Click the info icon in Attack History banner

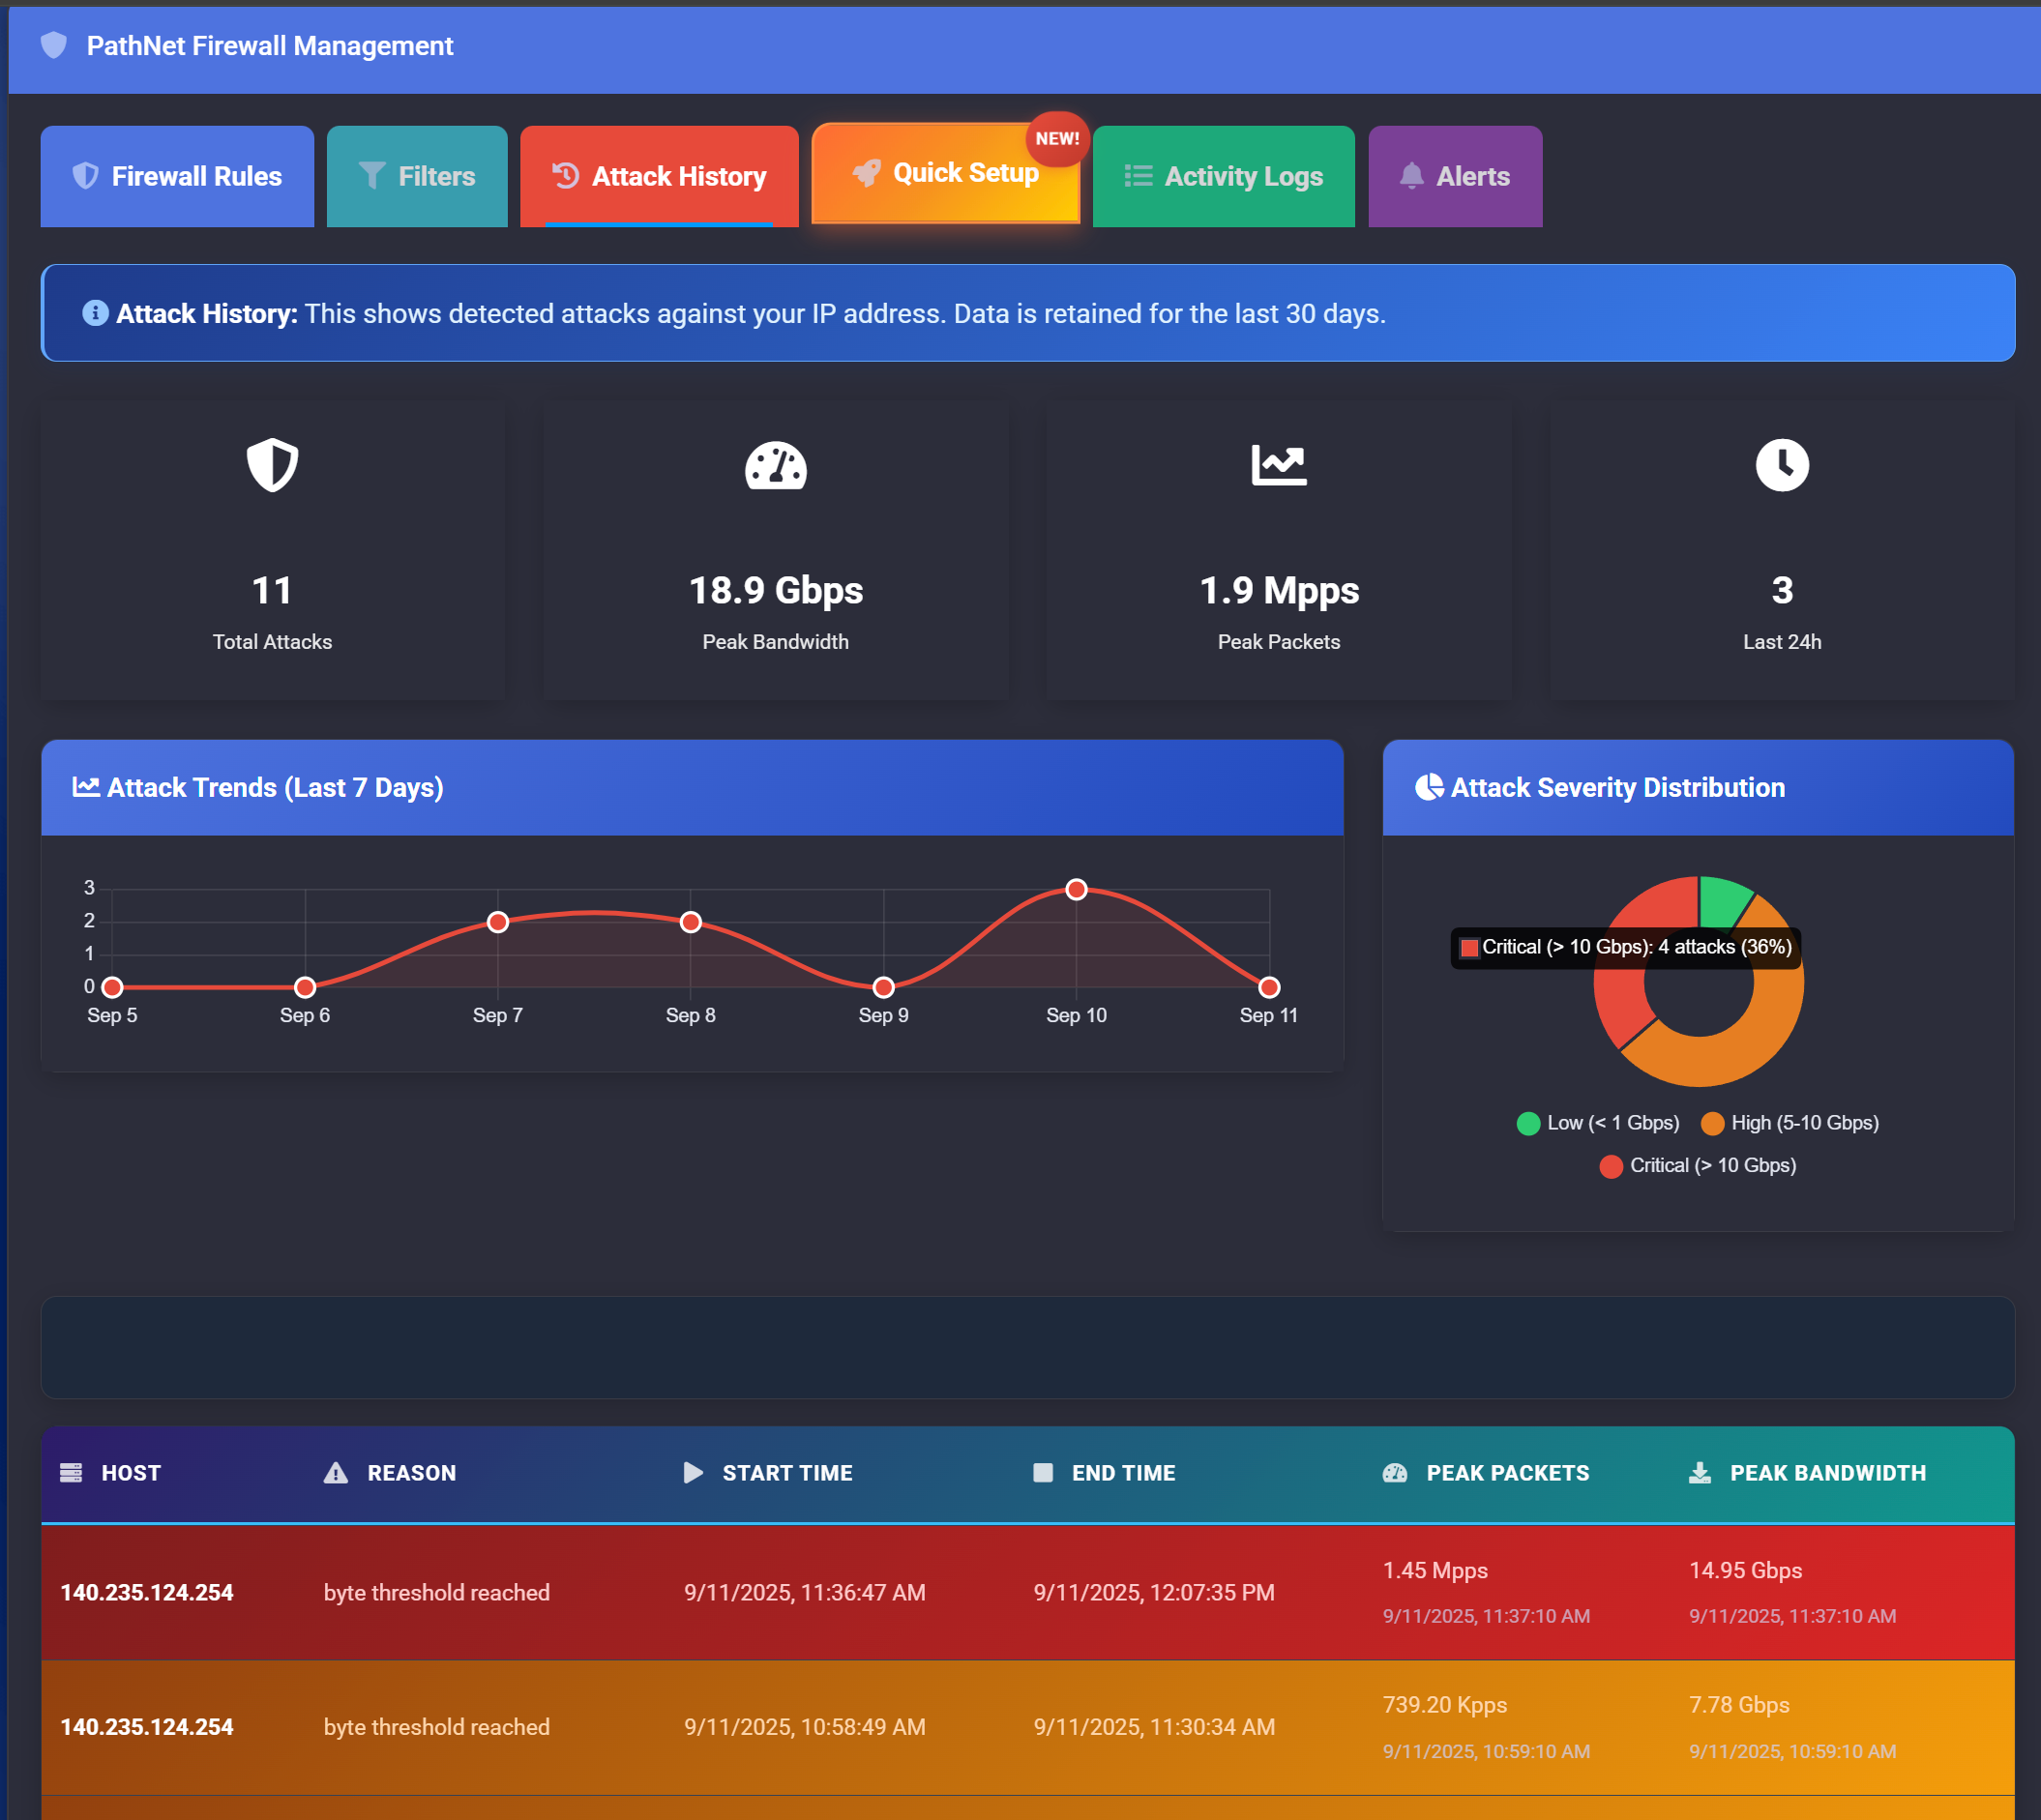(x=95, y=313)
